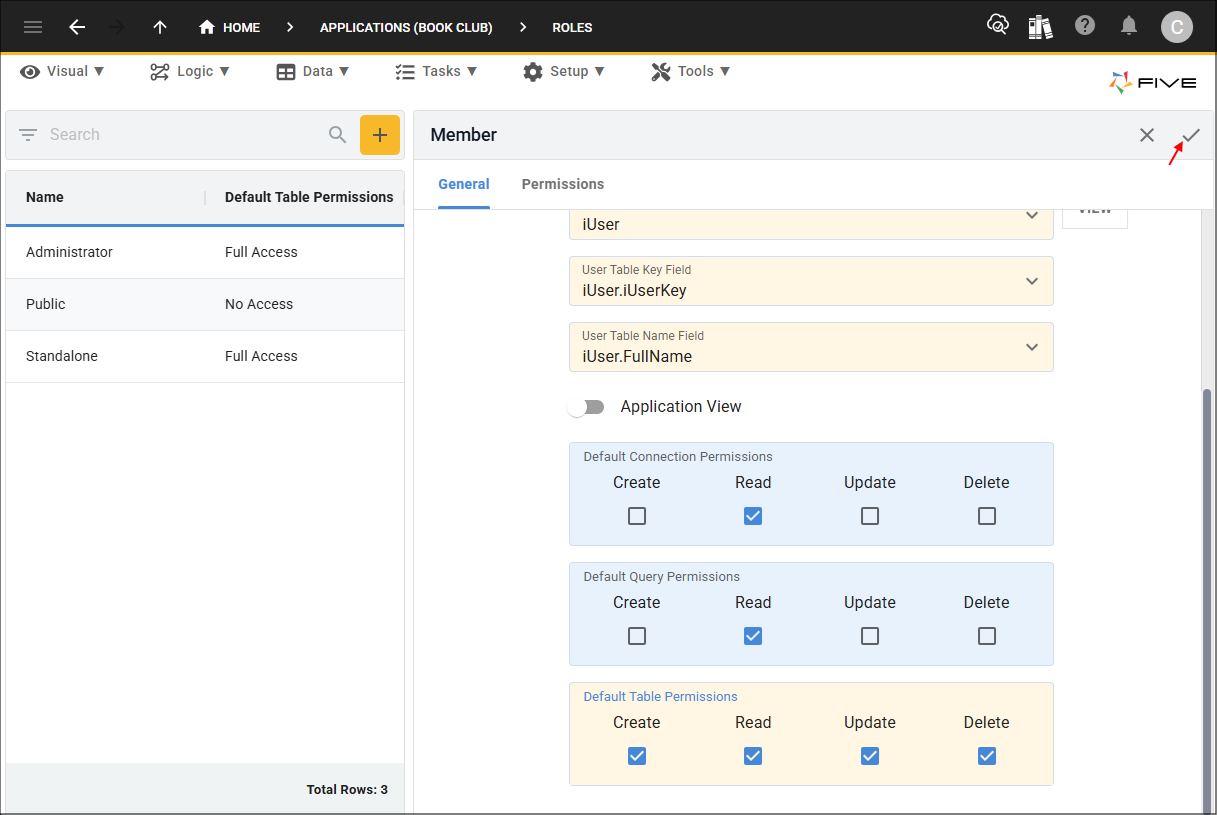Go back with the left arrow
Screen dimensions: 1217x815
click(77, 27)
